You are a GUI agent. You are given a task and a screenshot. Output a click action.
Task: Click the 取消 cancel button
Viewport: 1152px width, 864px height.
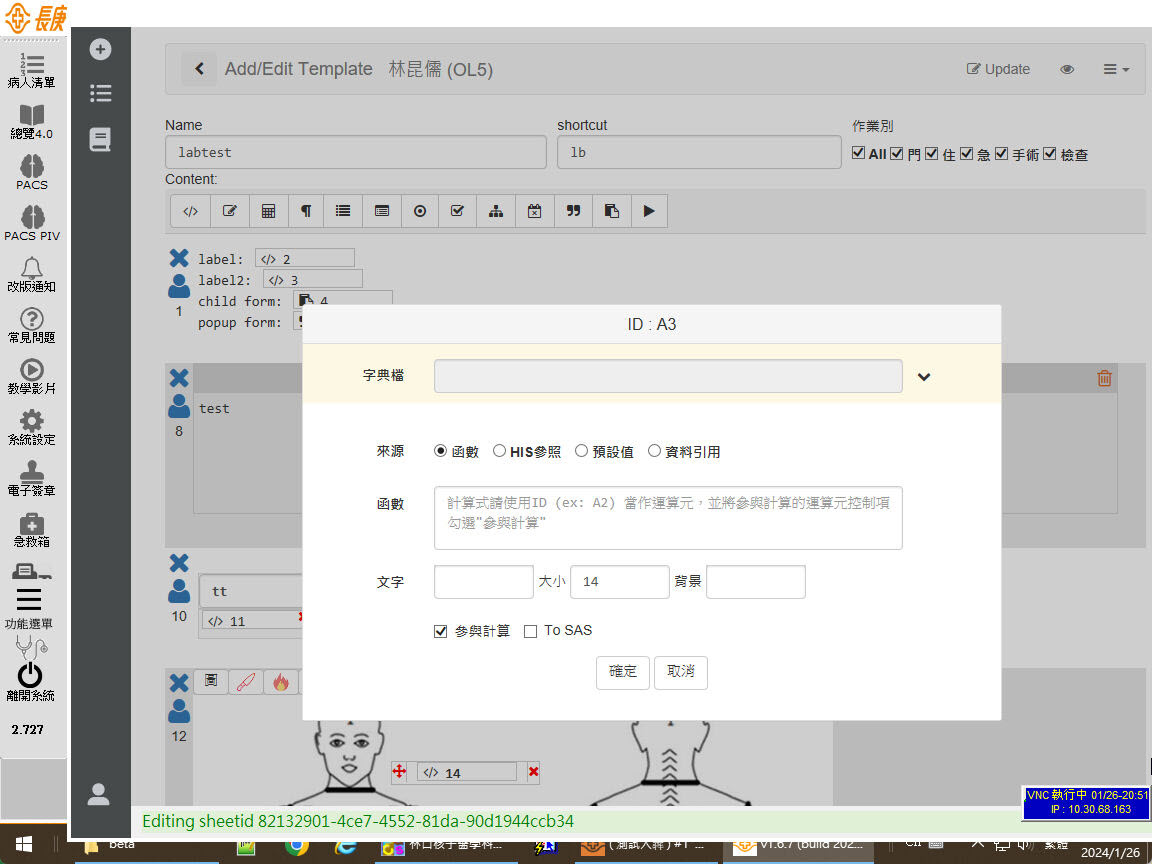pos(680,672)
